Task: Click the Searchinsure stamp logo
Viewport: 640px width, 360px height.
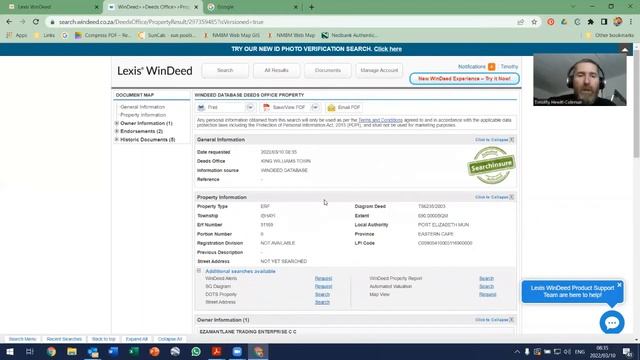Action: click(x=491, y=165)
